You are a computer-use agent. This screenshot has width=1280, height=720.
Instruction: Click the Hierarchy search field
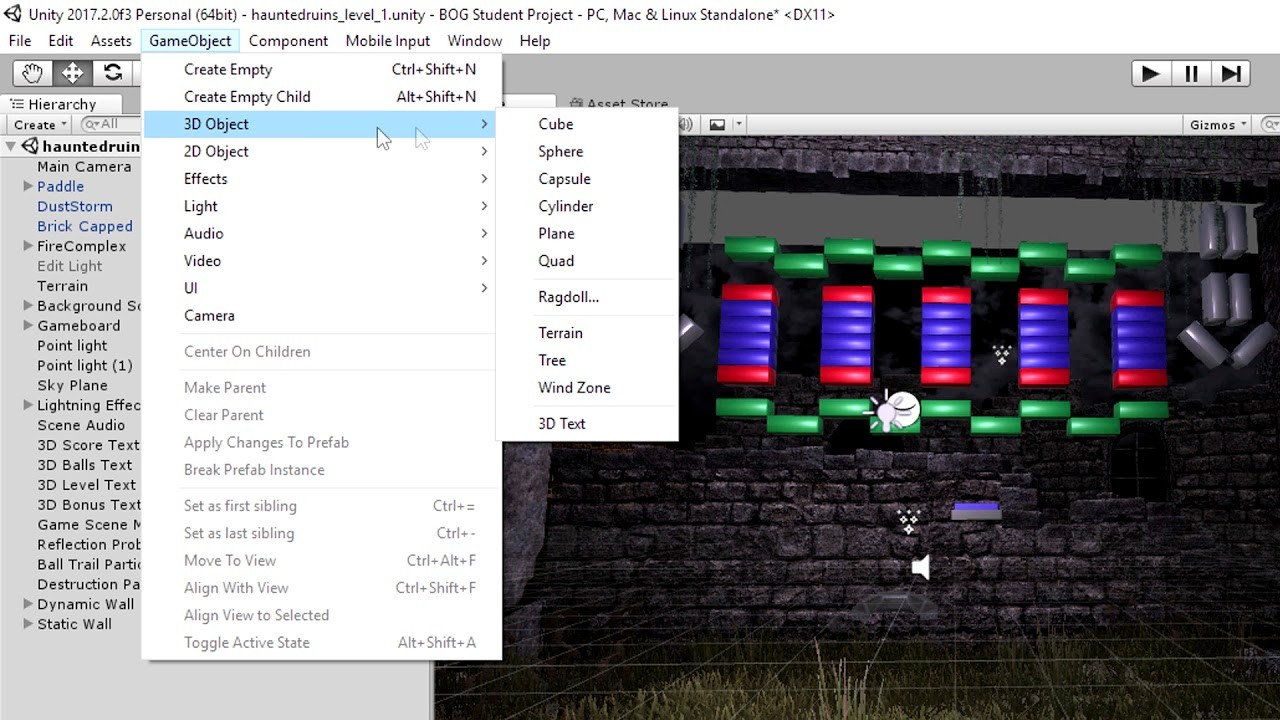click(x=110, y=125)
